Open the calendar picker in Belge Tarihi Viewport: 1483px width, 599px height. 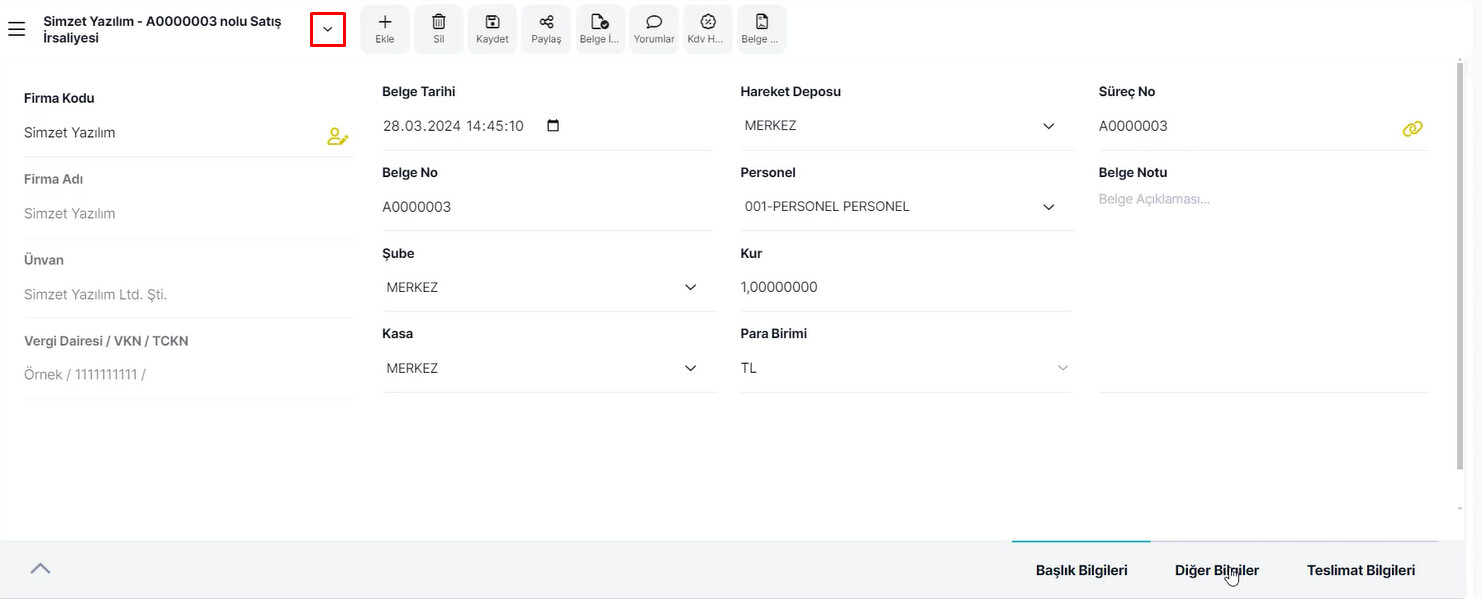pyautogui.click(x=554, y=126)
